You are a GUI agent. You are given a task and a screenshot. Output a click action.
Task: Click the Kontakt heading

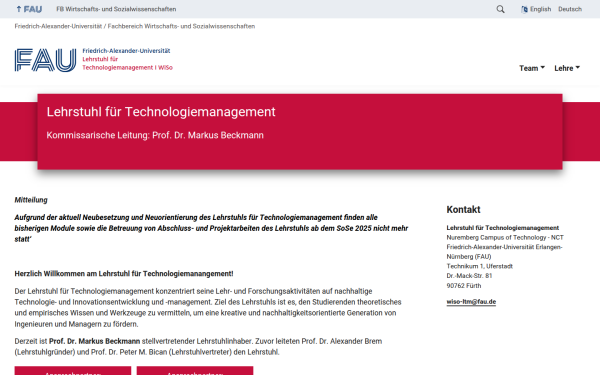pos(463,210)
